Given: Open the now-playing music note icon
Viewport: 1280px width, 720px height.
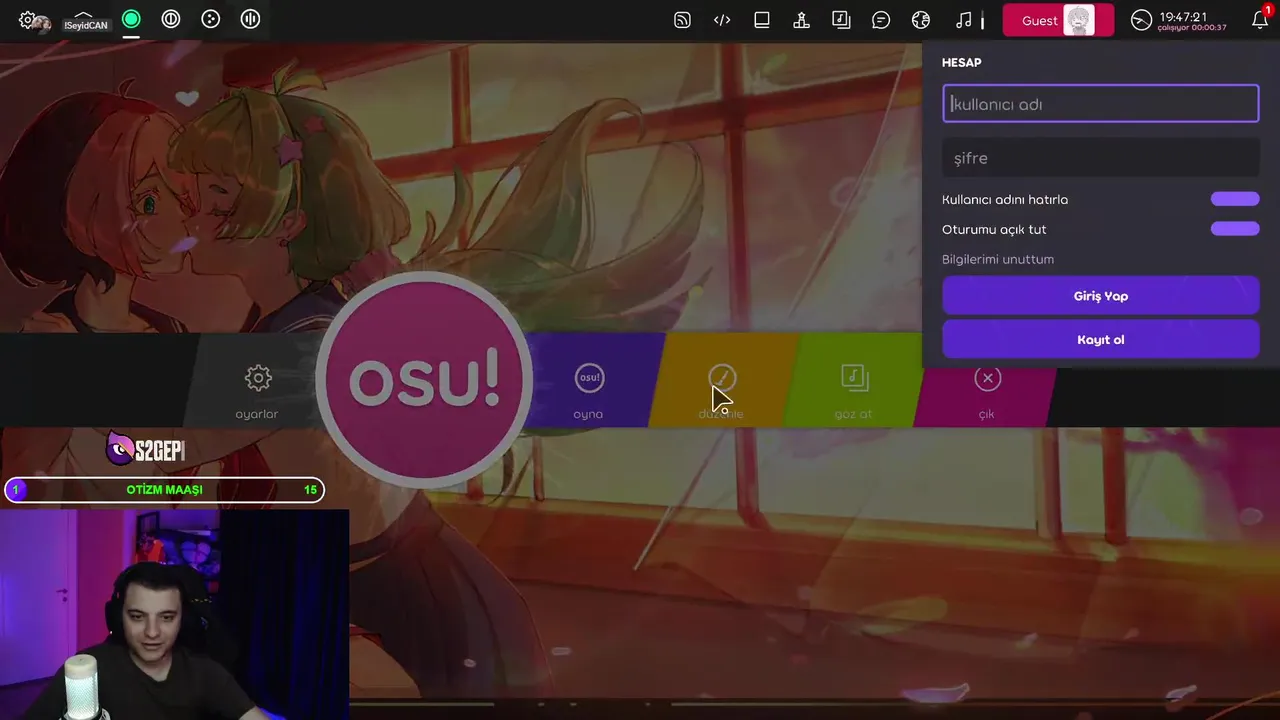Looking at the screenshot, I should pyautogui.click(x=964, y=20).
